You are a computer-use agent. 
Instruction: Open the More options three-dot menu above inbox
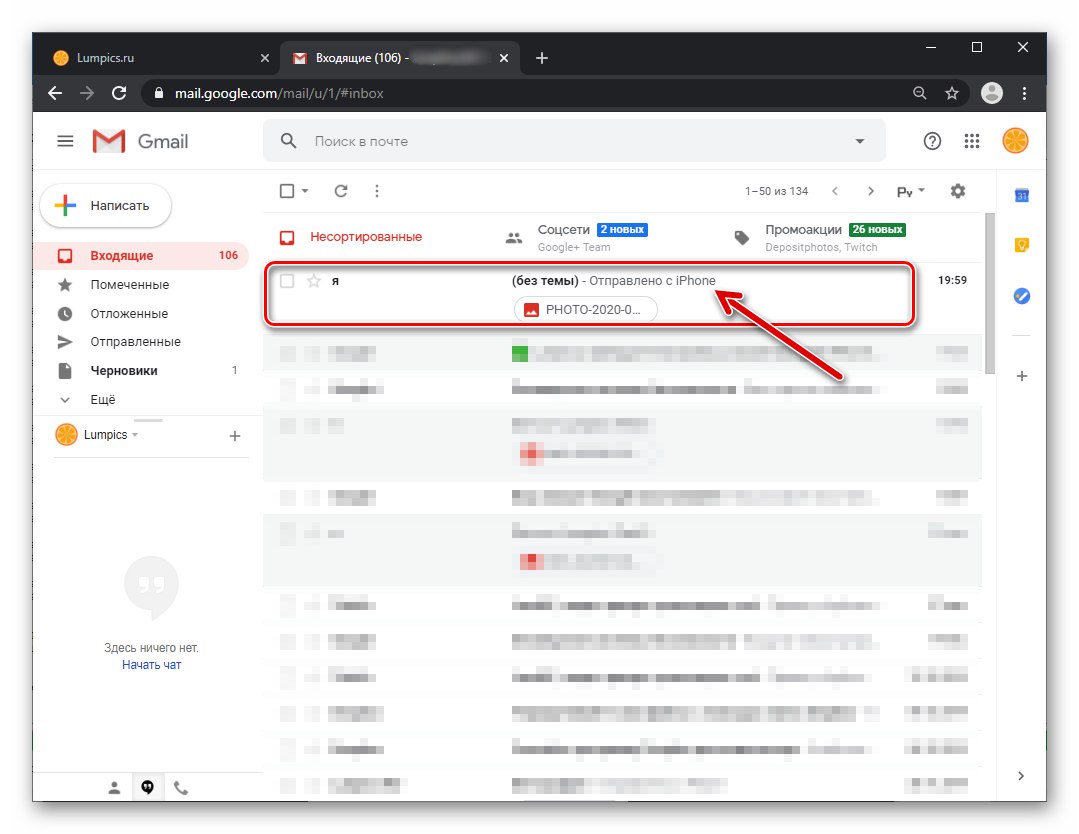(x=376, y=191)
